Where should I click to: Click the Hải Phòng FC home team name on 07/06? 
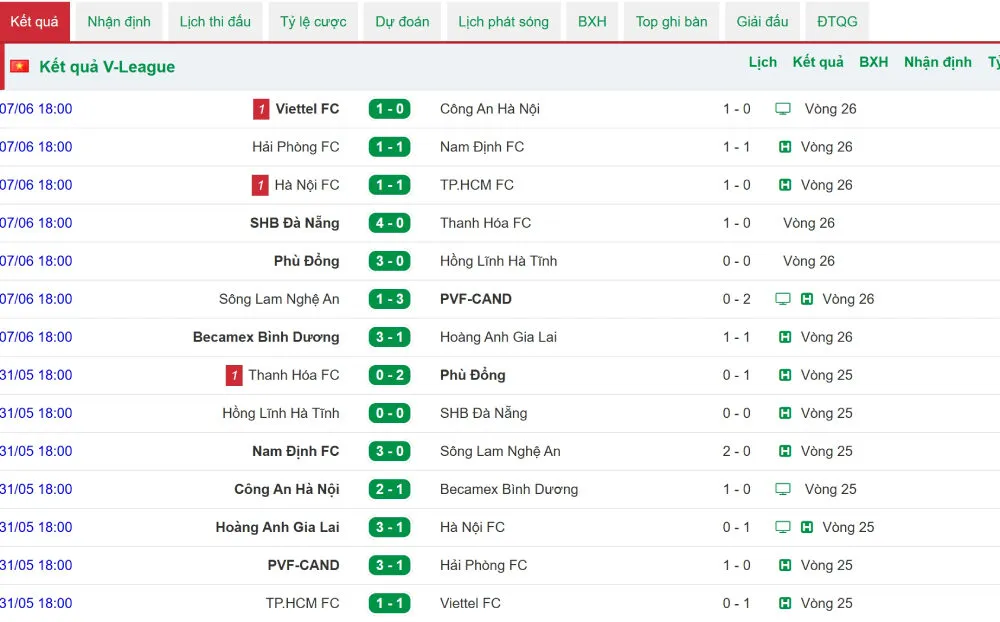pyautogui.click(x=296, y=147)
